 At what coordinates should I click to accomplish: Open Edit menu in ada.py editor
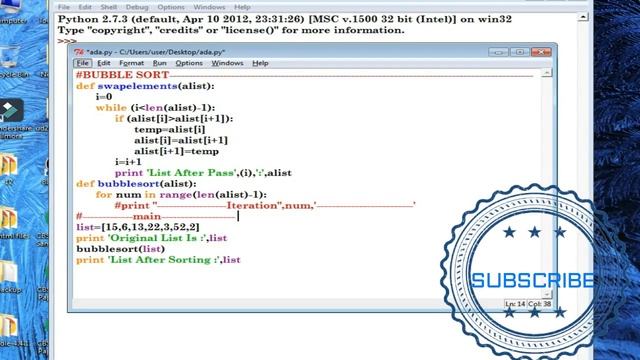coord(104,63)
